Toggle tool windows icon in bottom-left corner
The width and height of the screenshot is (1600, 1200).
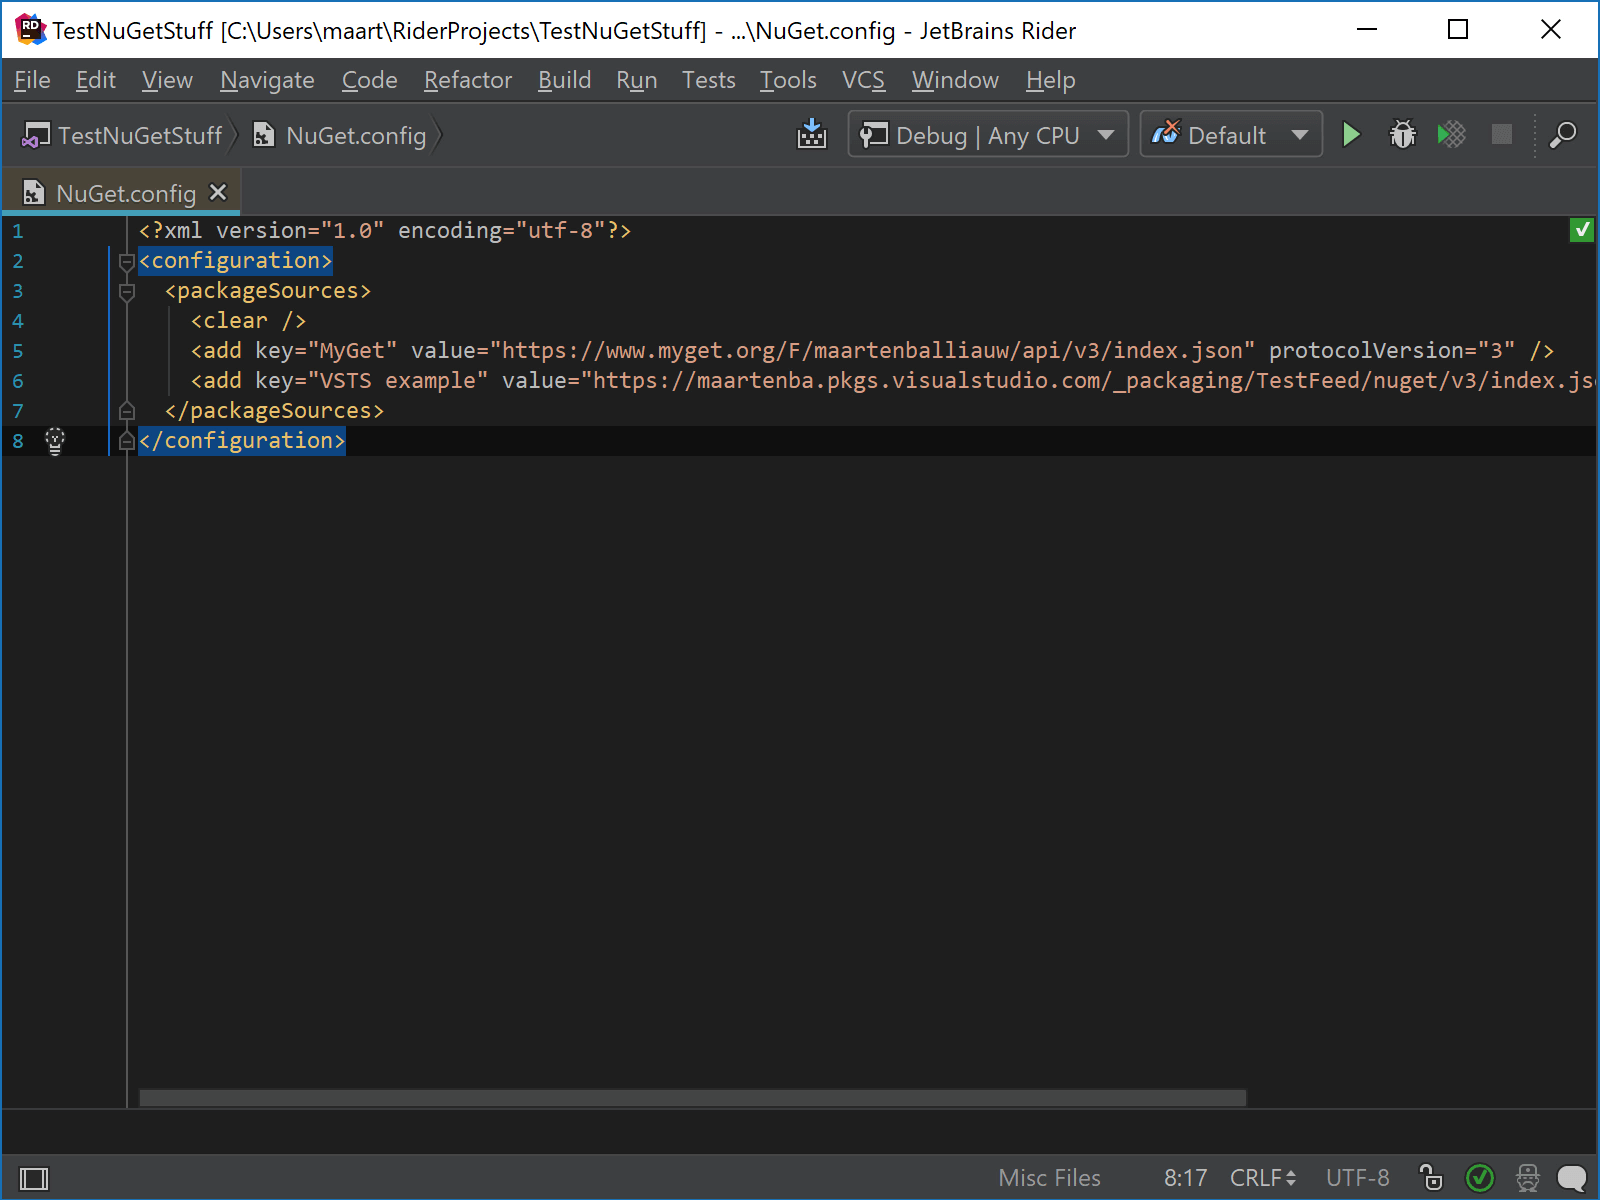click(x=34, y=1178)
